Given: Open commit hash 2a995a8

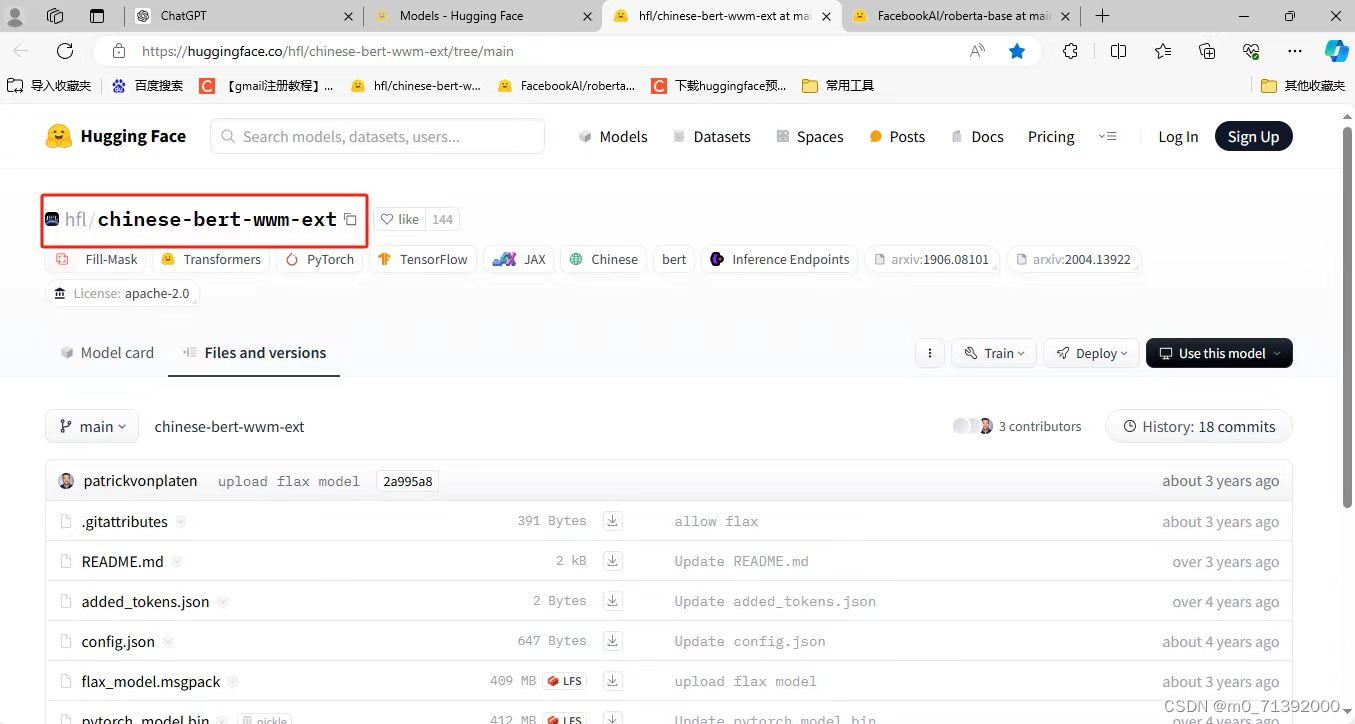Looking at the screenshot, I should click(408, 481).
